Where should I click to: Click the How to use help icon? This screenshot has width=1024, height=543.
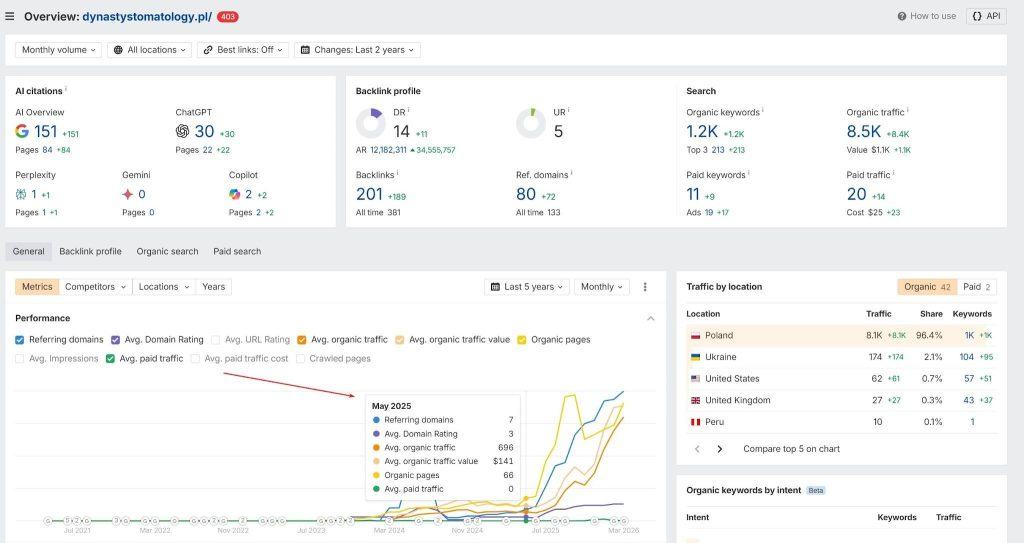901,16
